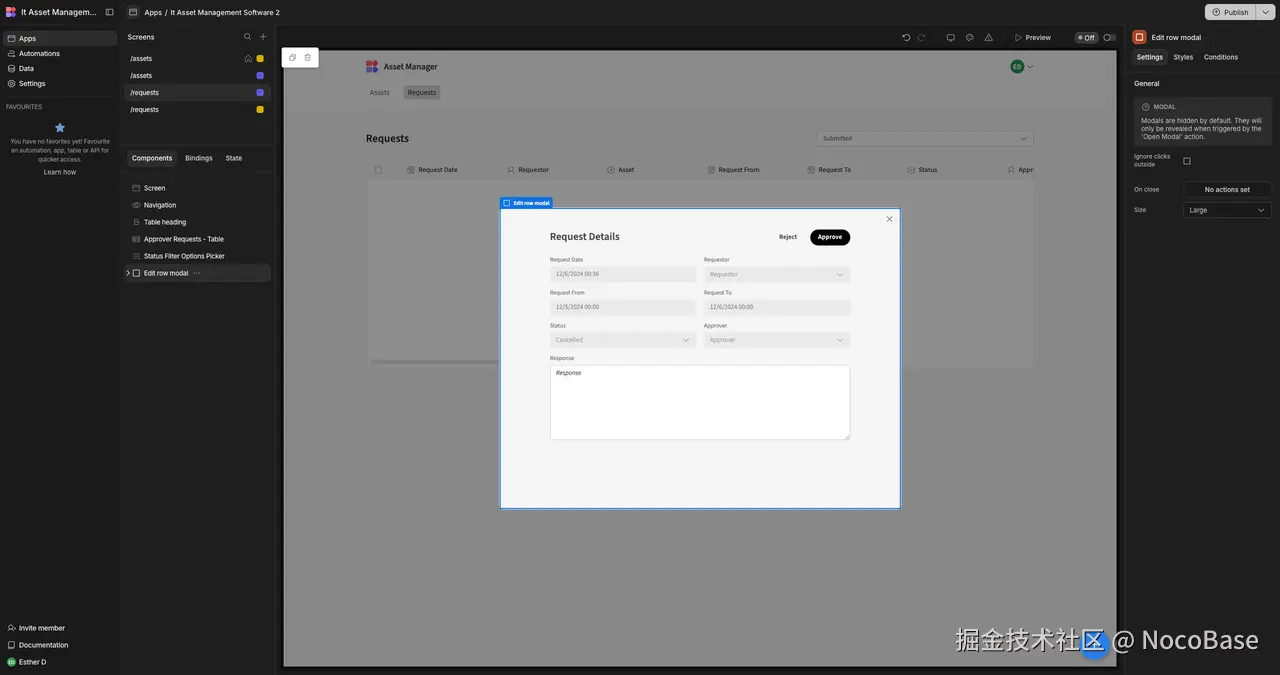Expand the Edit row modal tree item
This screenshot has width=1280, height=675.
[127, 273]
